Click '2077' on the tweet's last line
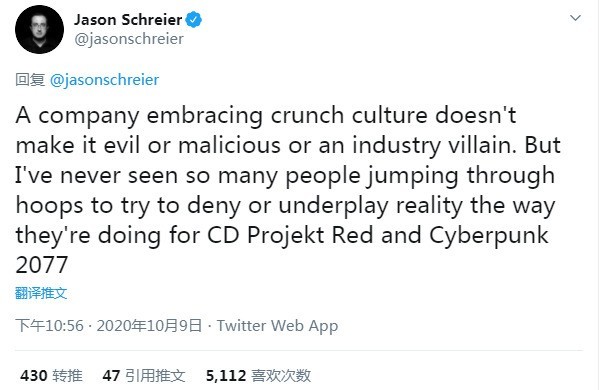Image resolution: width=603 pixels, height=390 pixels. [42, 265]
